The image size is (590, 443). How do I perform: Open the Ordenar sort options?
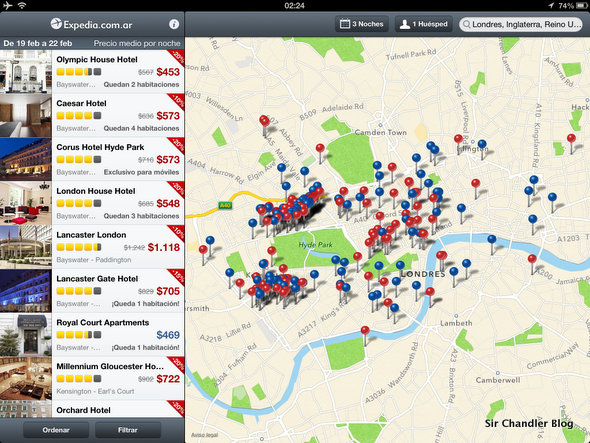pos(56,430)
